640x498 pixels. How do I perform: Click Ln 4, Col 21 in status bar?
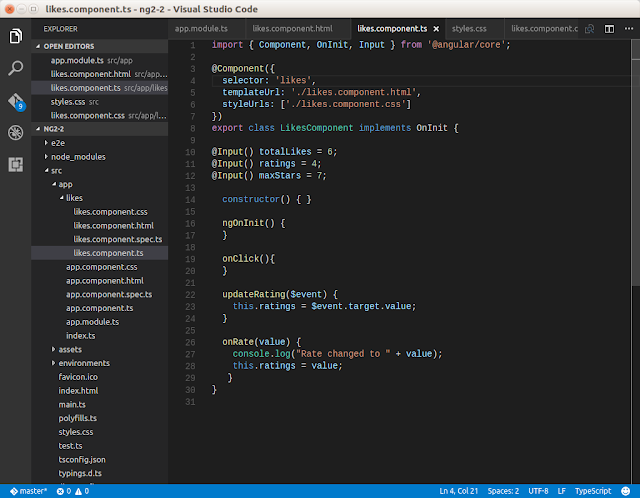(458, 491)
